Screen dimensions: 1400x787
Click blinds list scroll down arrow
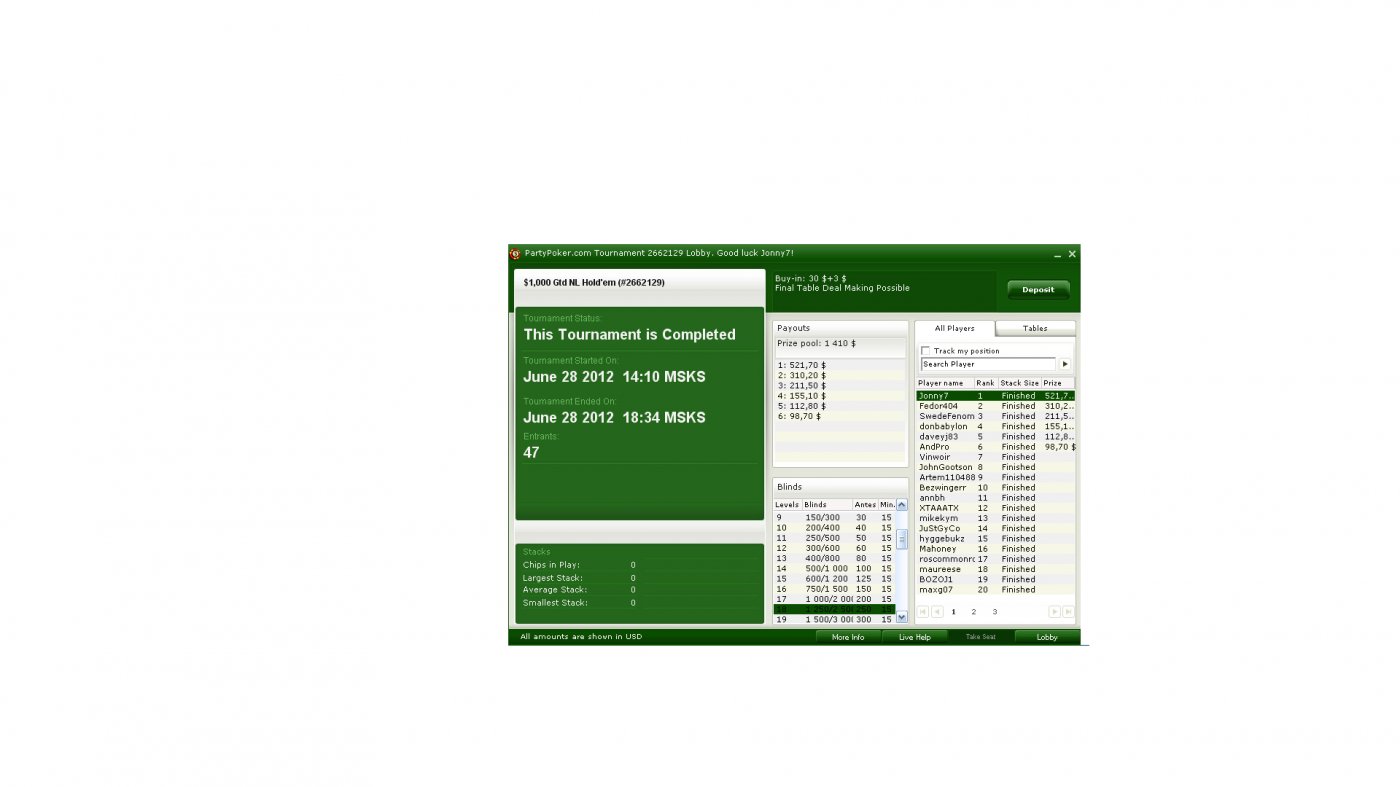(902, 618)
